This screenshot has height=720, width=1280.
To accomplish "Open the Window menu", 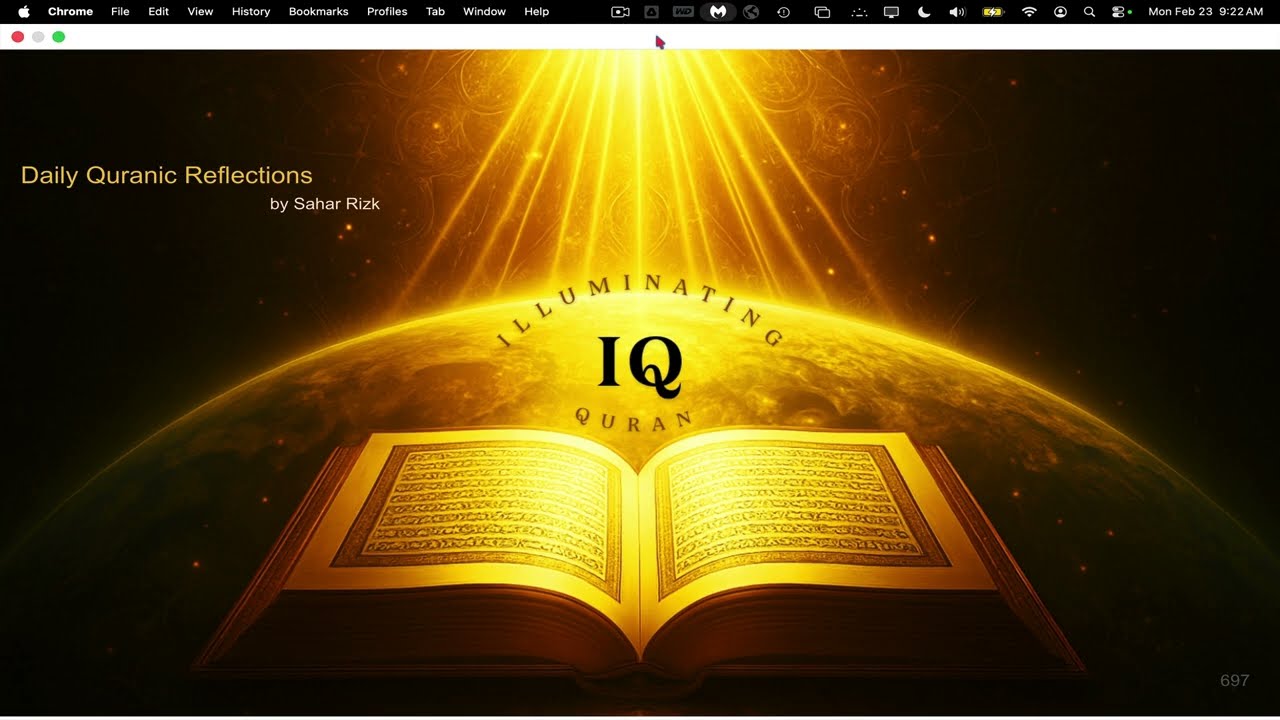I will [x=484, y=12].
